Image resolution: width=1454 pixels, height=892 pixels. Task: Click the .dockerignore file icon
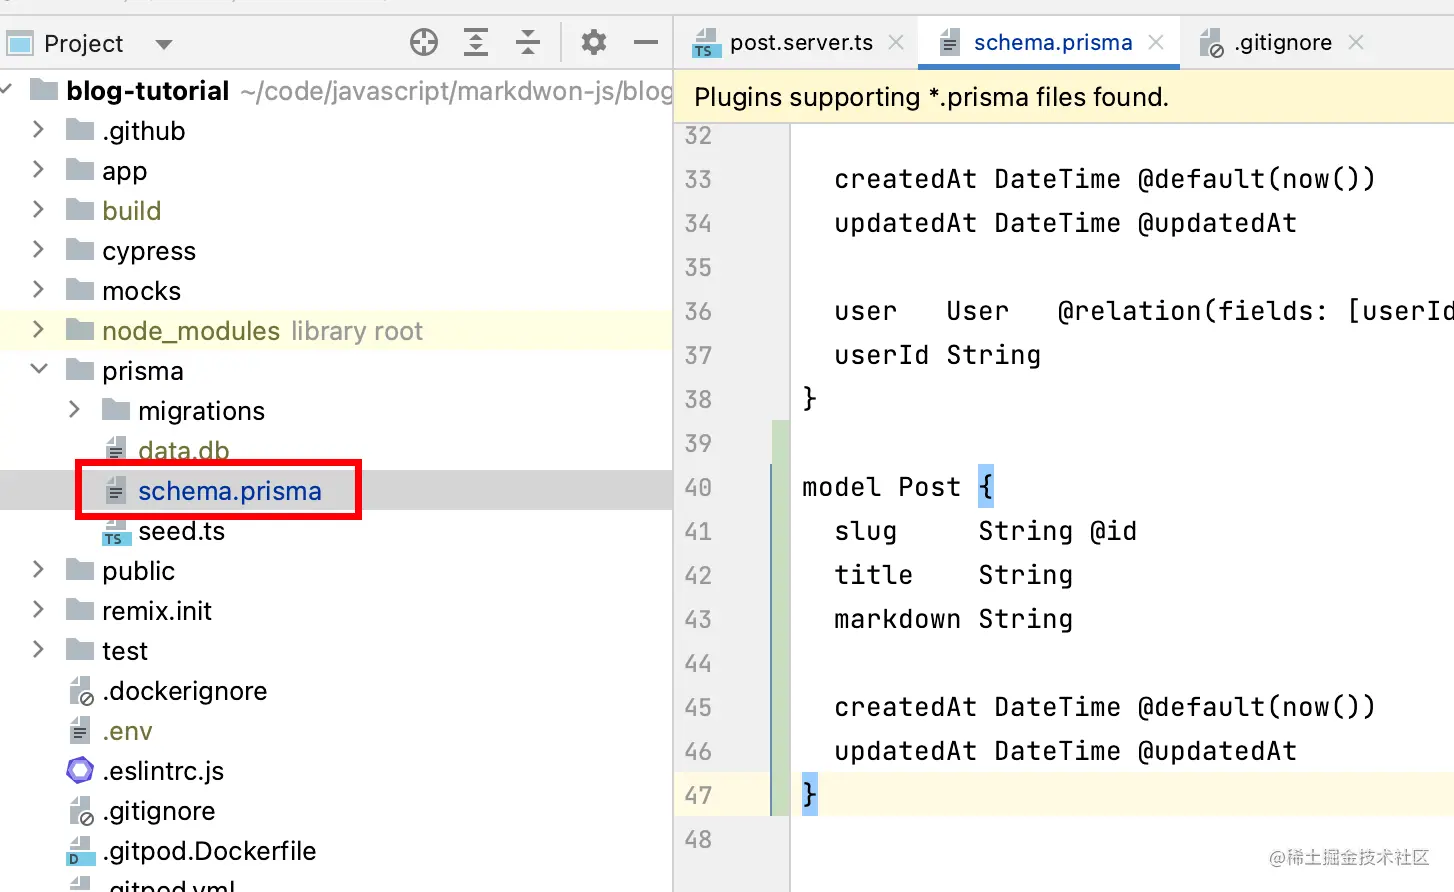coord(80,691)
